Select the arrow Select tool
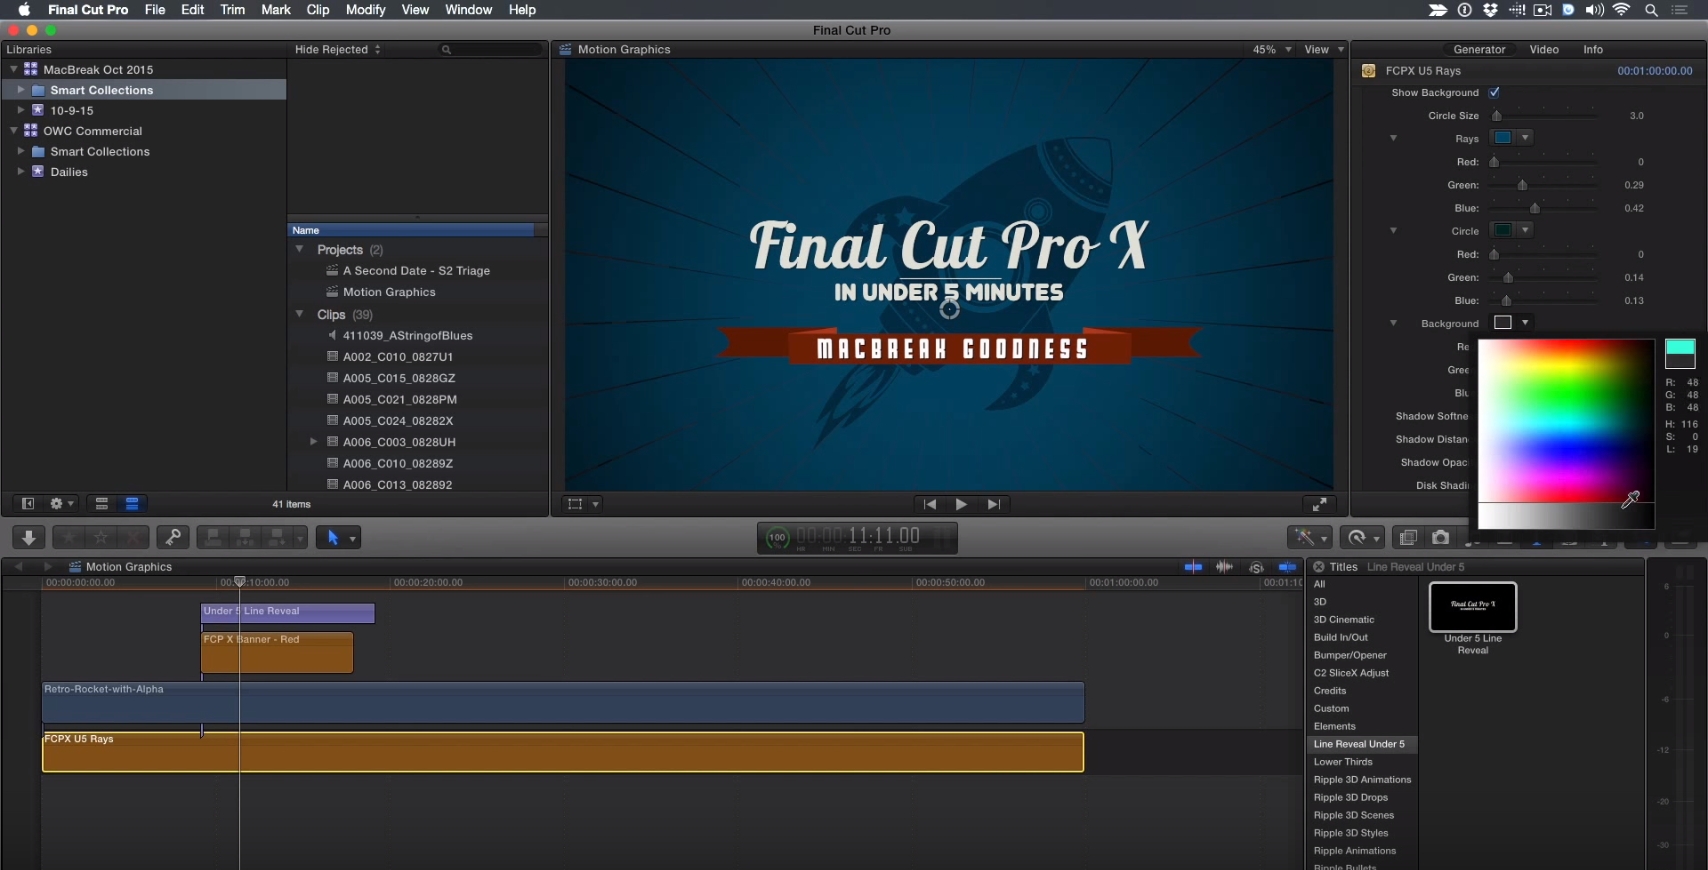 pyautogui.click(x=332, y=537)
